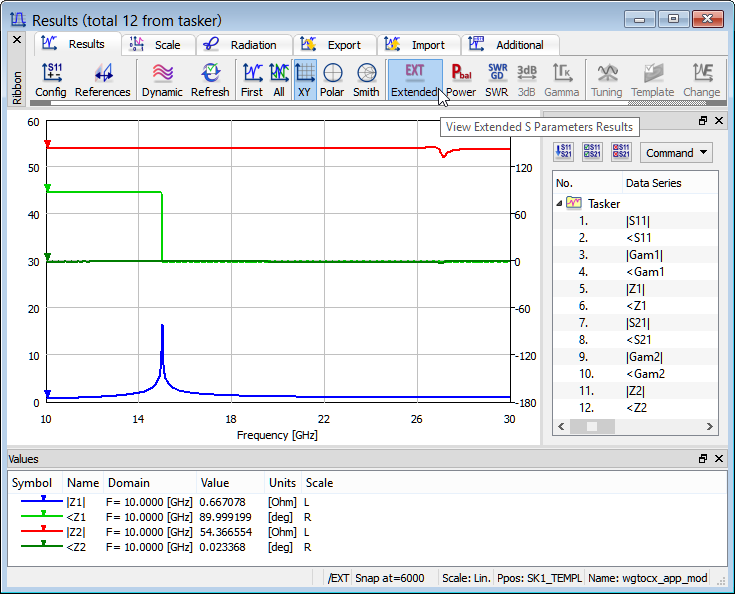
Task: Click the References icon
Action: tap(102, 79)
